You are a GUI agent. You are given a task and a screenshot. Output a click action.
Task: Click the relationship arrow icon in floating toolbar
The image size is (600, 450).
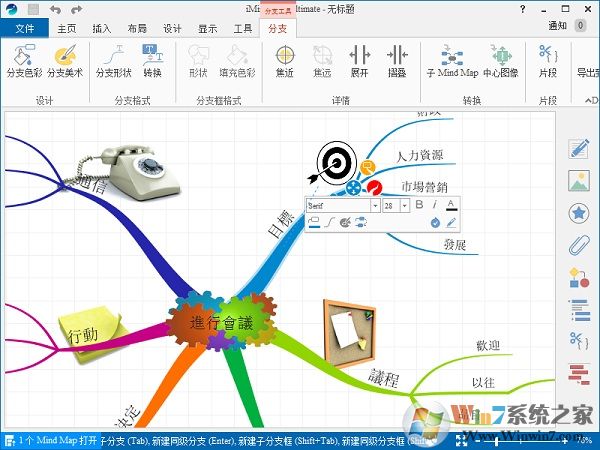click(x=361, y=222)
